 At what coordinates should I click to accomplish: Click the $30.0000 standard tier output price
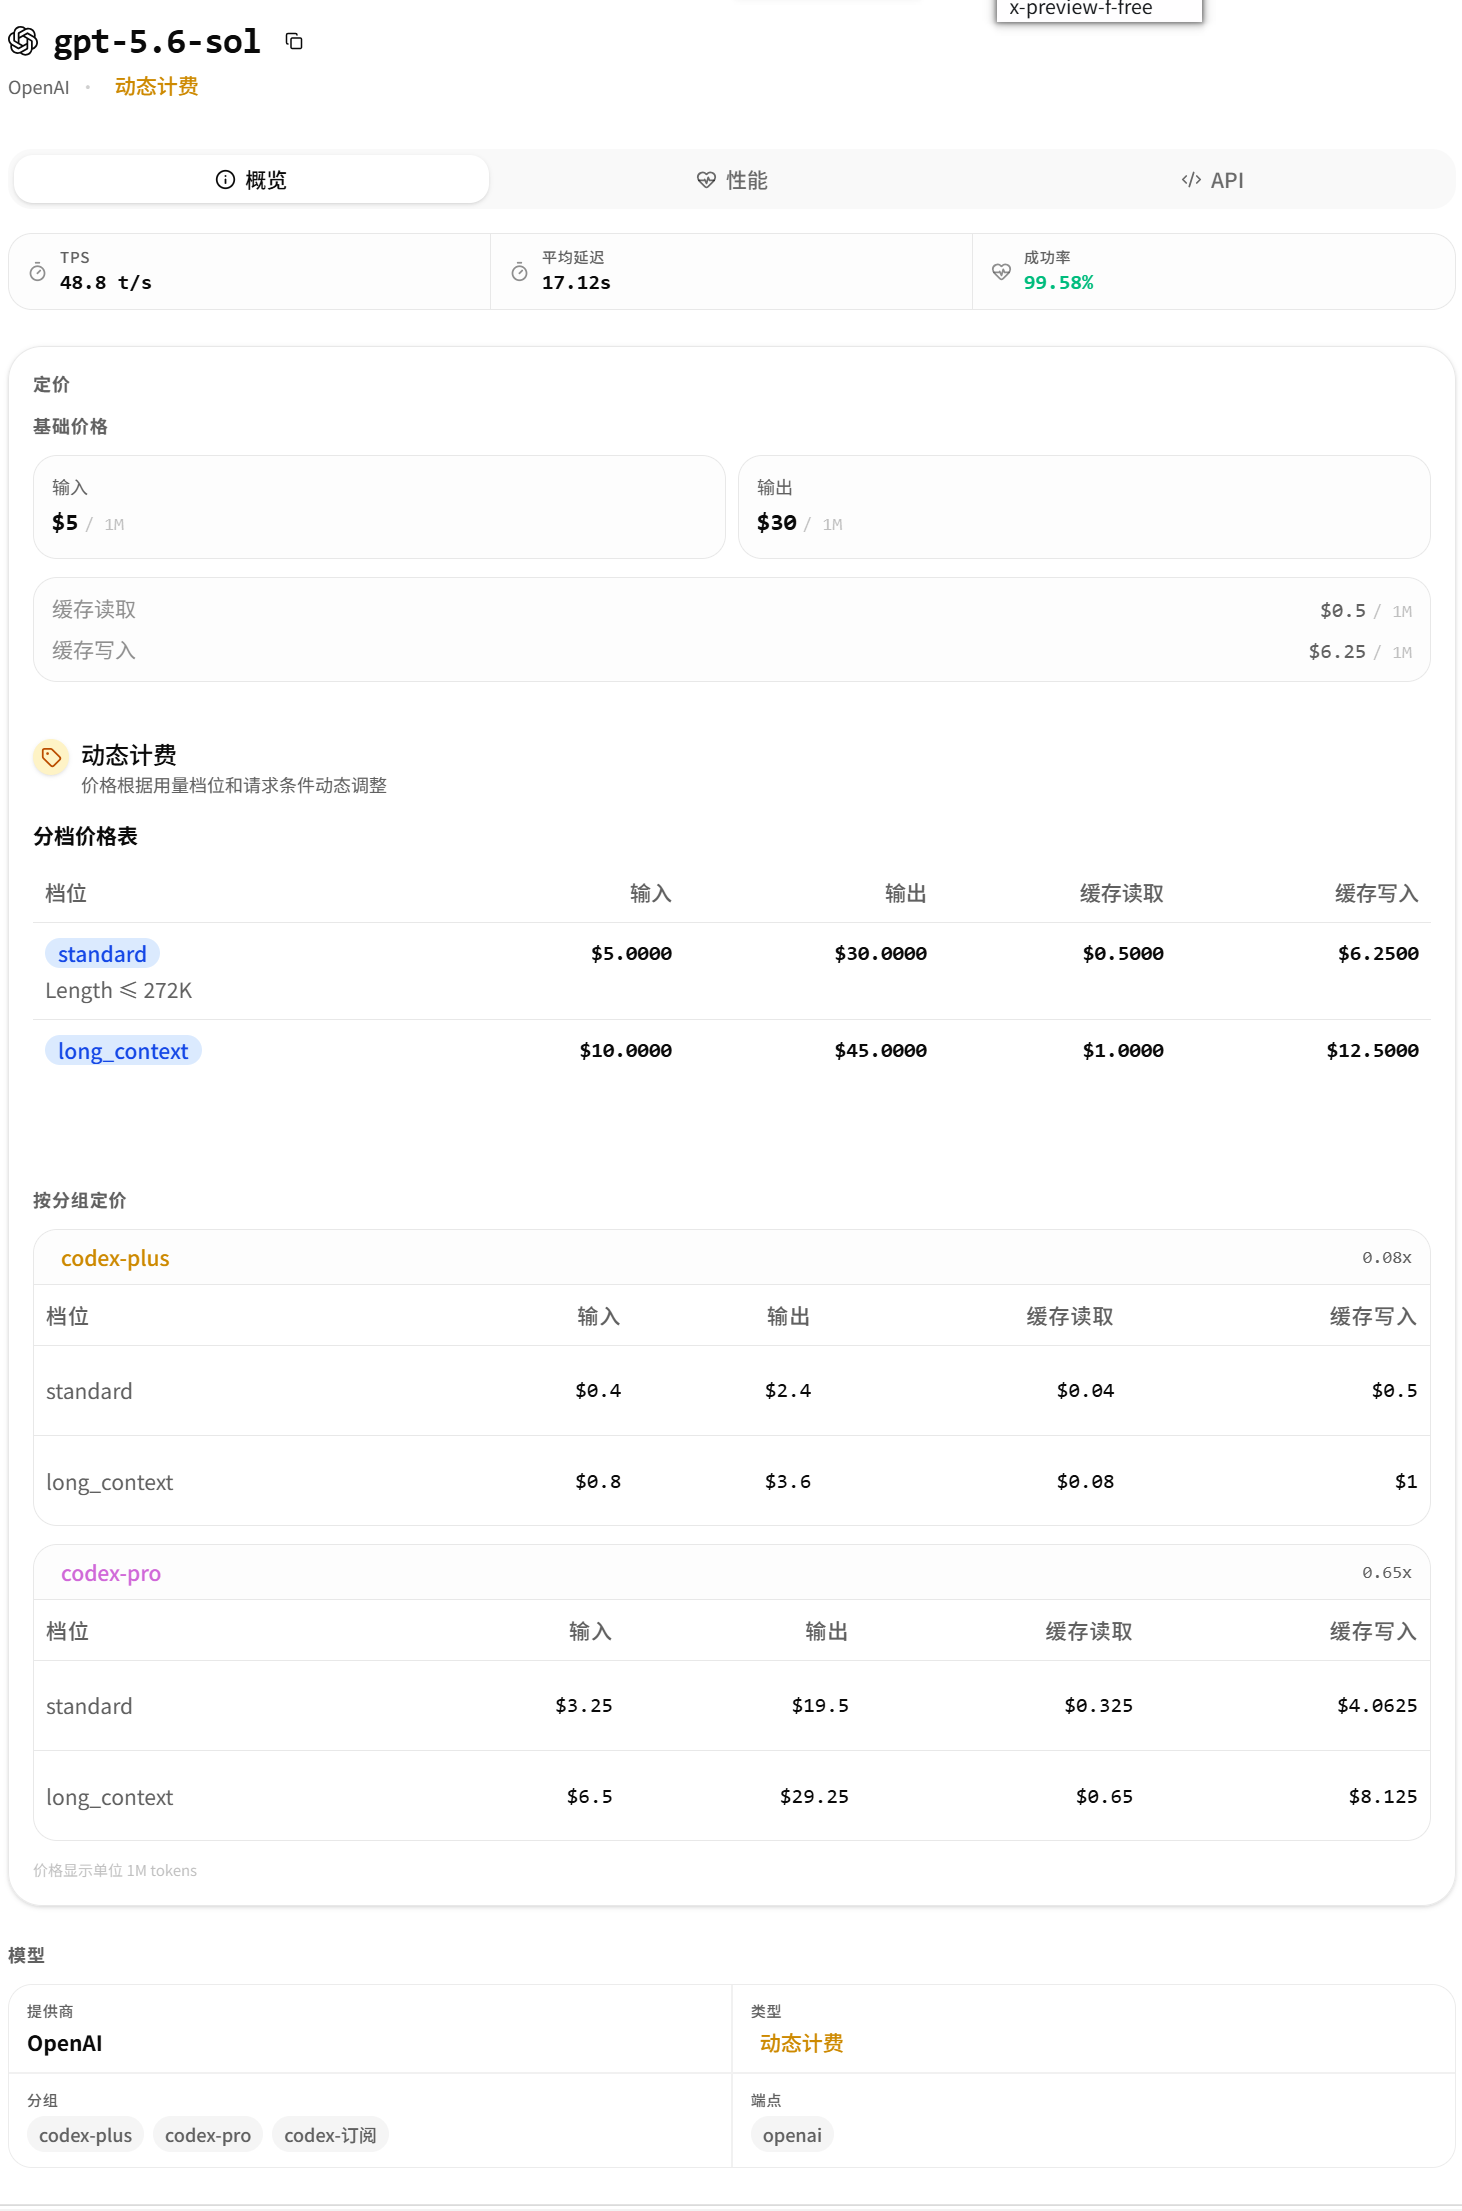point(881,954)
